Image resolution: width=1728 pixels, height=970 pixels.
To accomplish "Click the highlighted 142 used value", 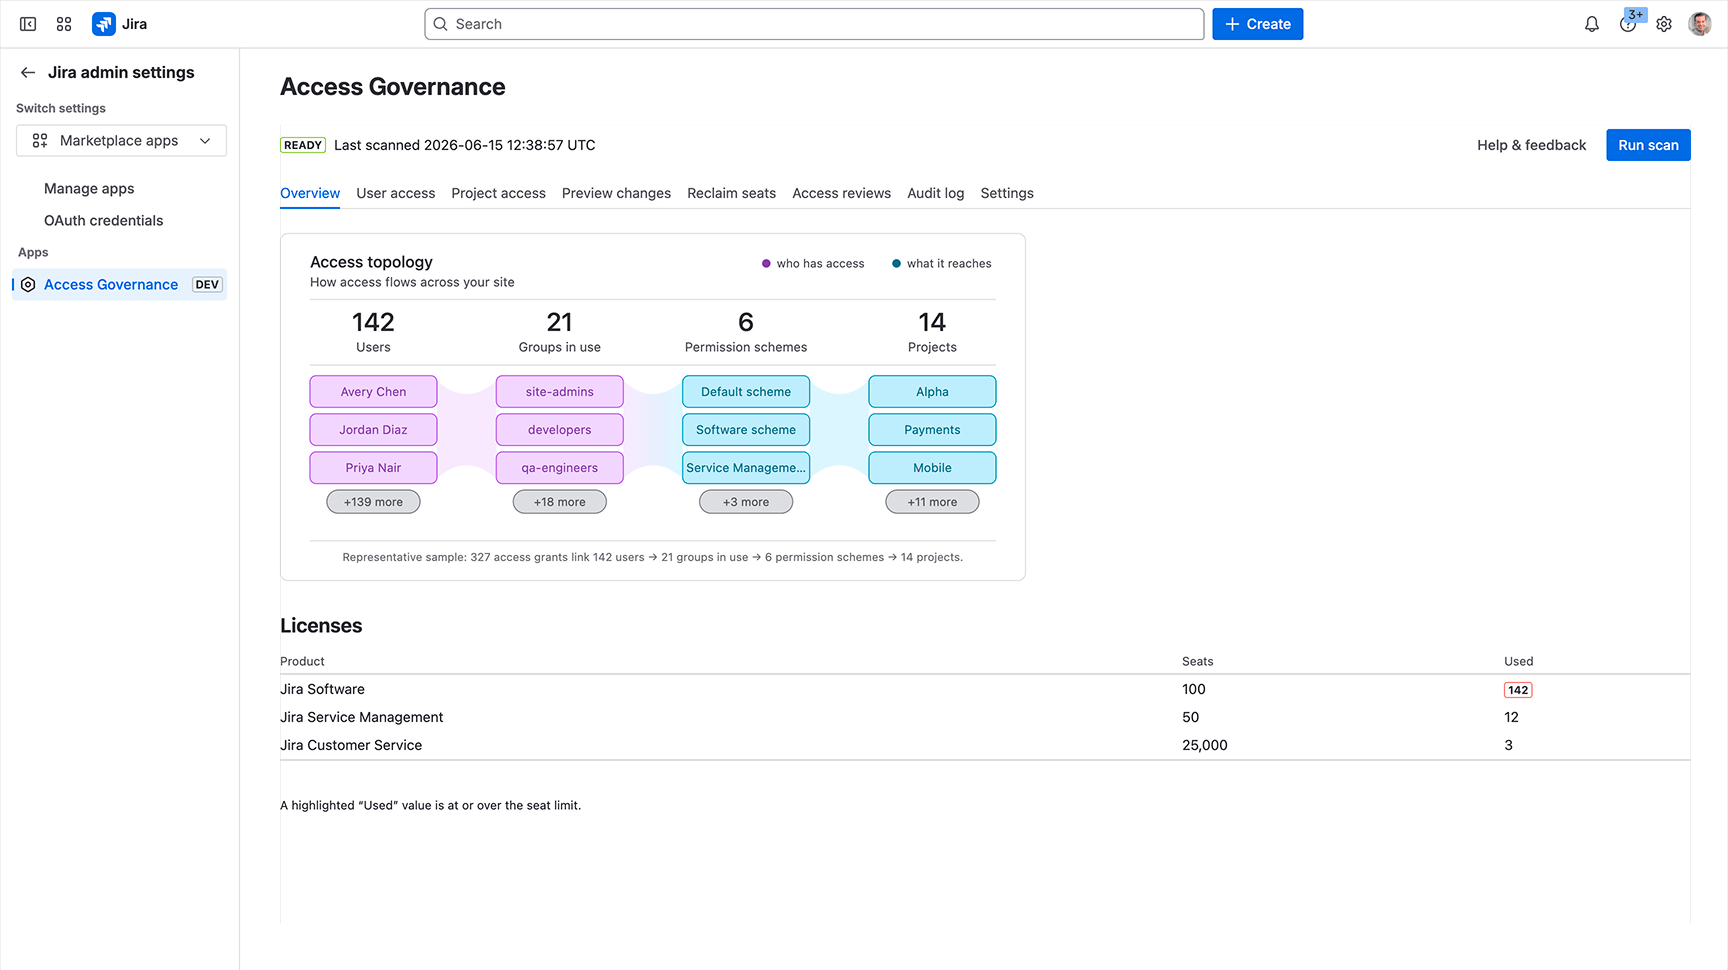I will coord(1518,690).
